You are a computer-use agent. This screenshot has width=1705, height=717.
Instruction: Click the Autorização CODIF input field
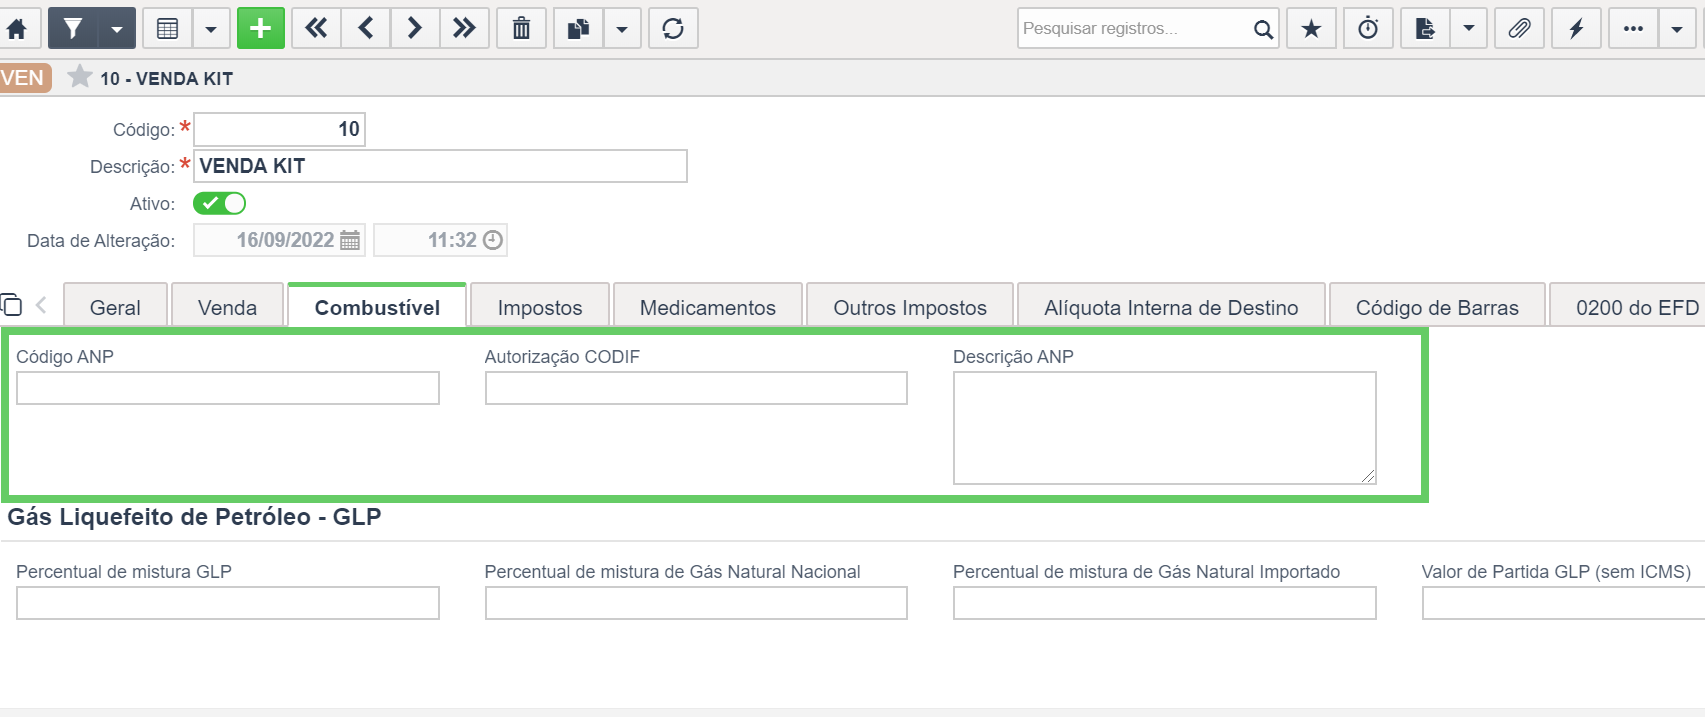[696, 388]
